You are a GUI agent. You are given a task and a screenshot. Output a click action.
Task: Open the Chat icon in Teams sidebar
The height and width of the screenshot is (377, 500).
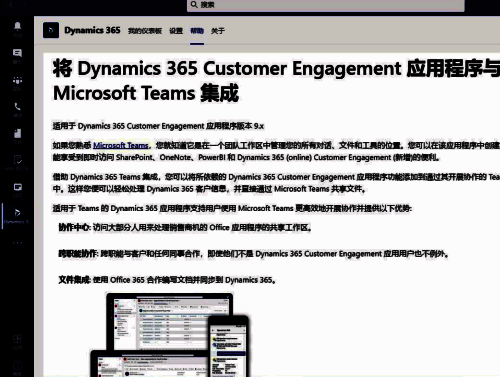click(17, 53)
